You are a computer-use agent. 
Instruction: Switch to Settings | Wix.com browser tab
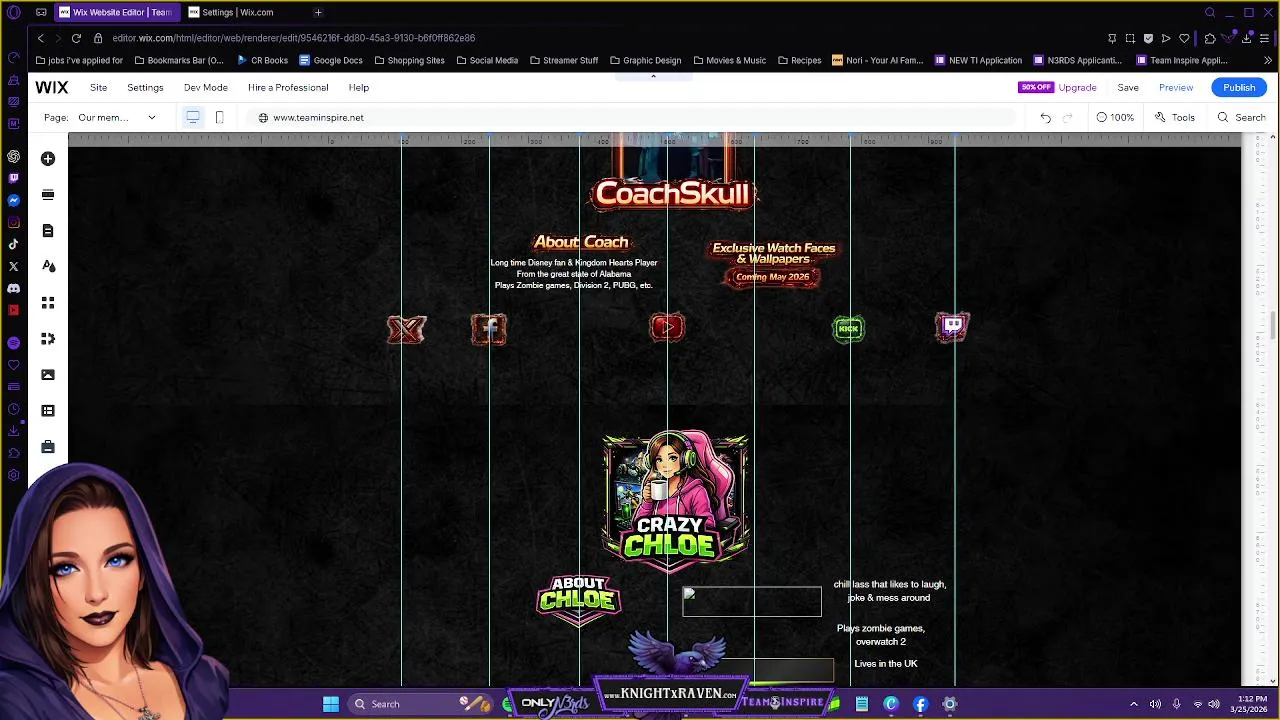pos(237,12)
